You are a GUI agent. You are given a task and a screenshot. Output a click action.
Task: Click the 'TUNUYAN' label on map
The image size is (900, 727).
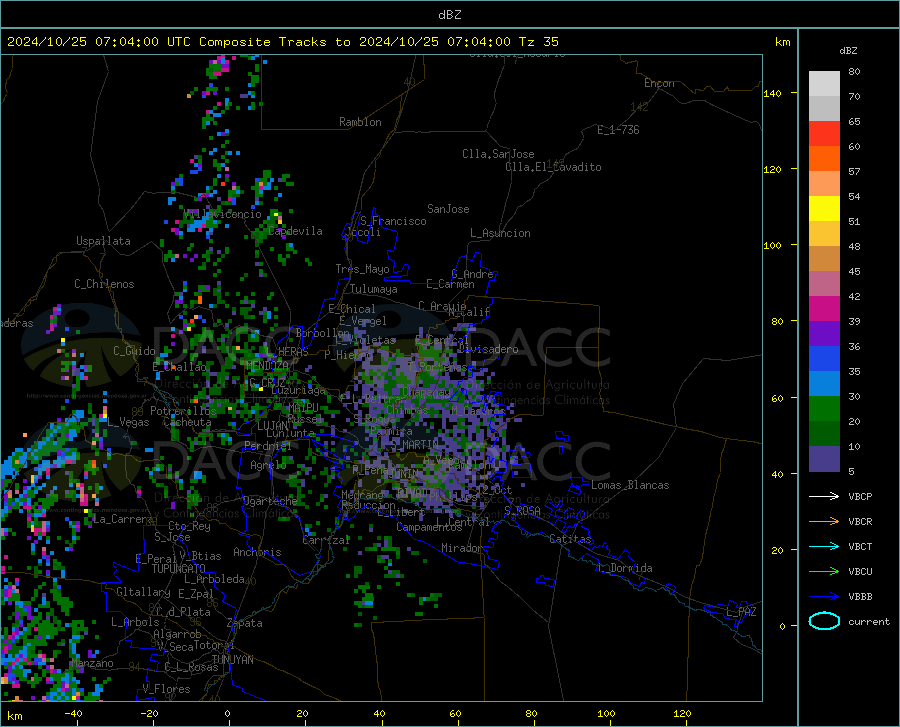coord(232,660)
